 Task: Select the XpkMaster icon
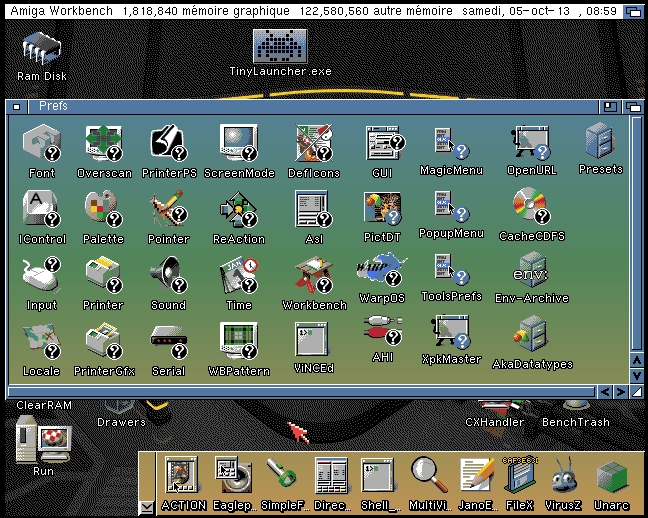coord(450,332)
